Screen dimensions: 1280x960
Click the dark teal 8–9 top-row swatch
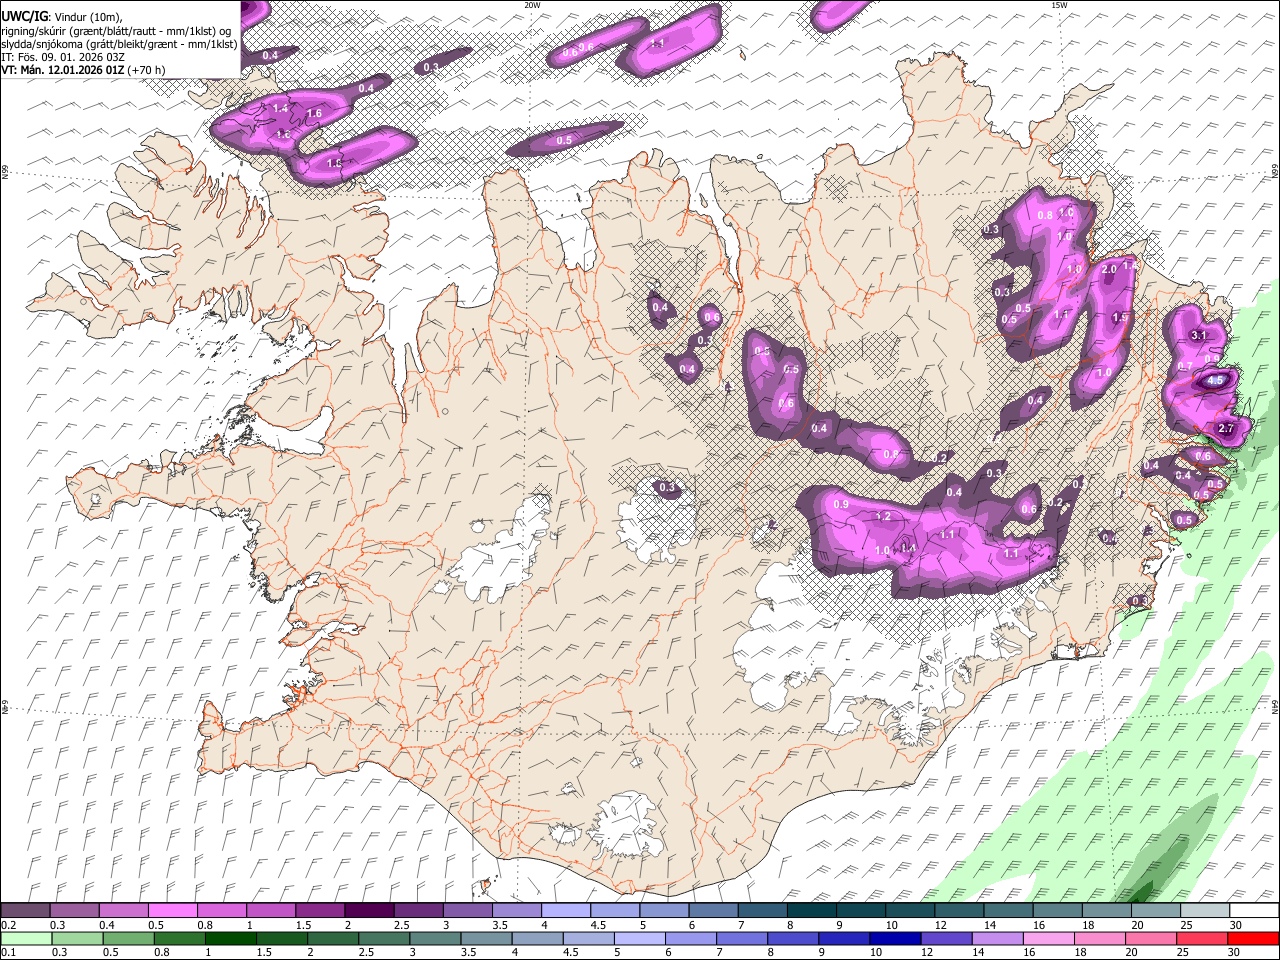point(810,911)
